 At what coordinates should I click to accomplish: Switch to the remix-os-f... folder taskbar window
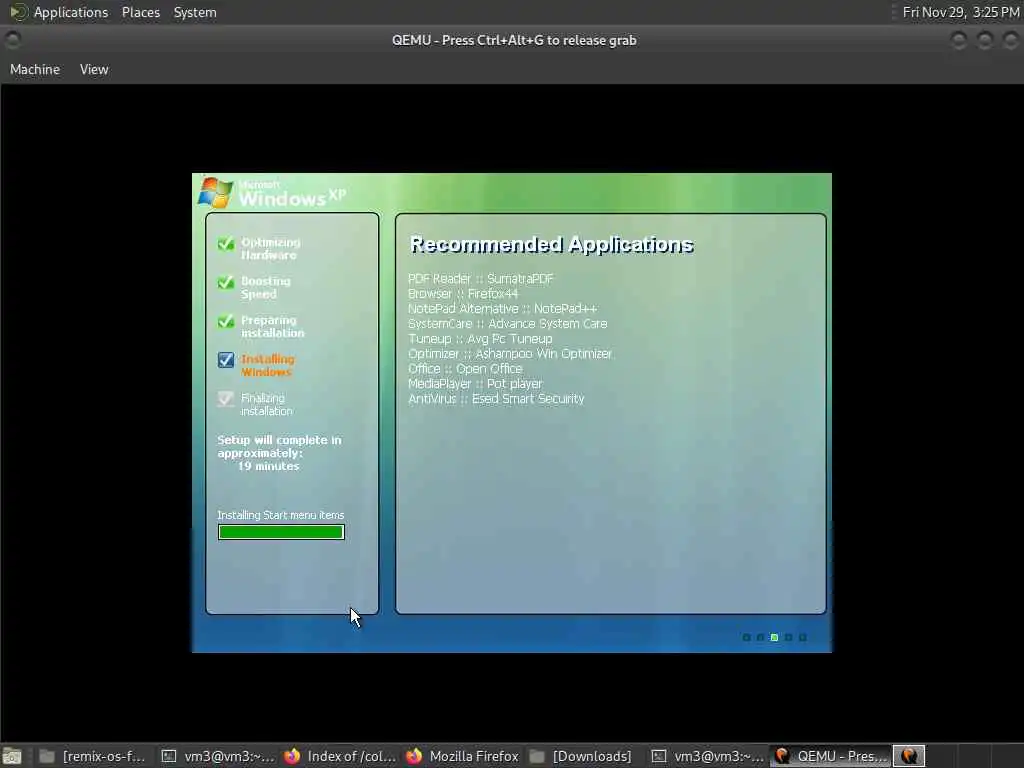[x=92, y=756]
